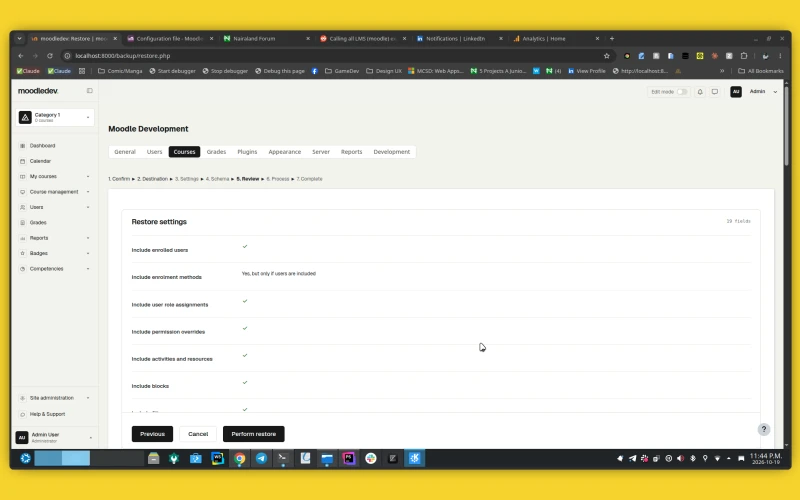
Task: Show more bookmarks chevron
Action: coord(722,71)
